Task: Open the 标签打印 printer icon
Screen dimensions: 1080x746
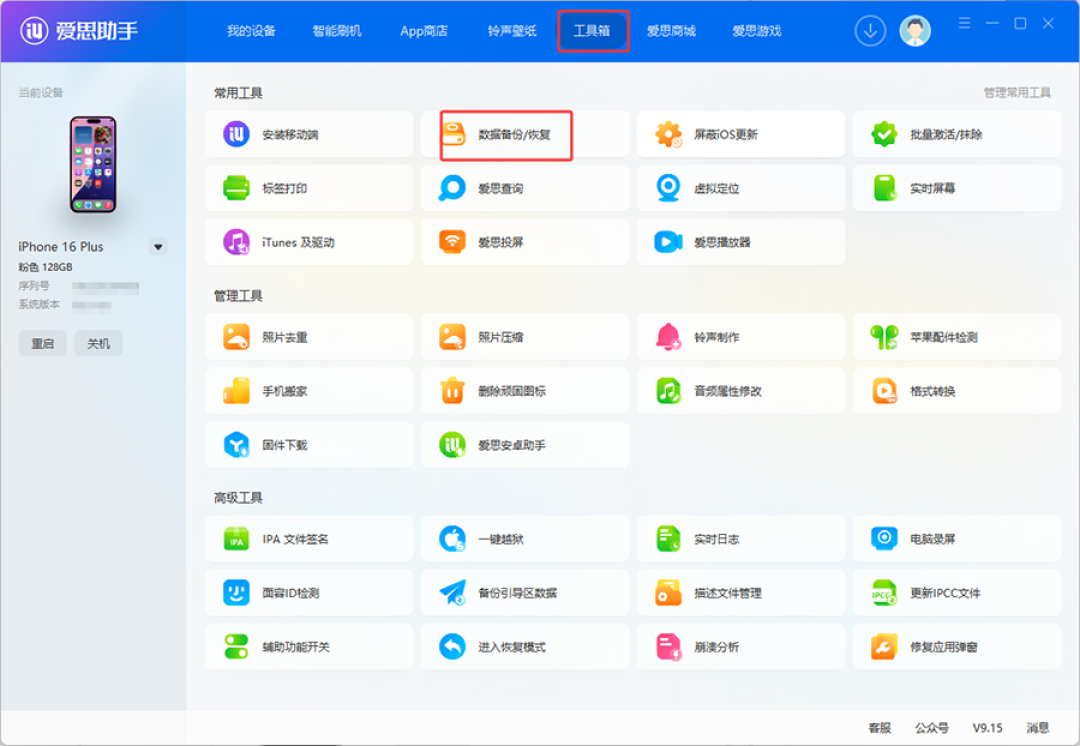Action: [236, 188]
